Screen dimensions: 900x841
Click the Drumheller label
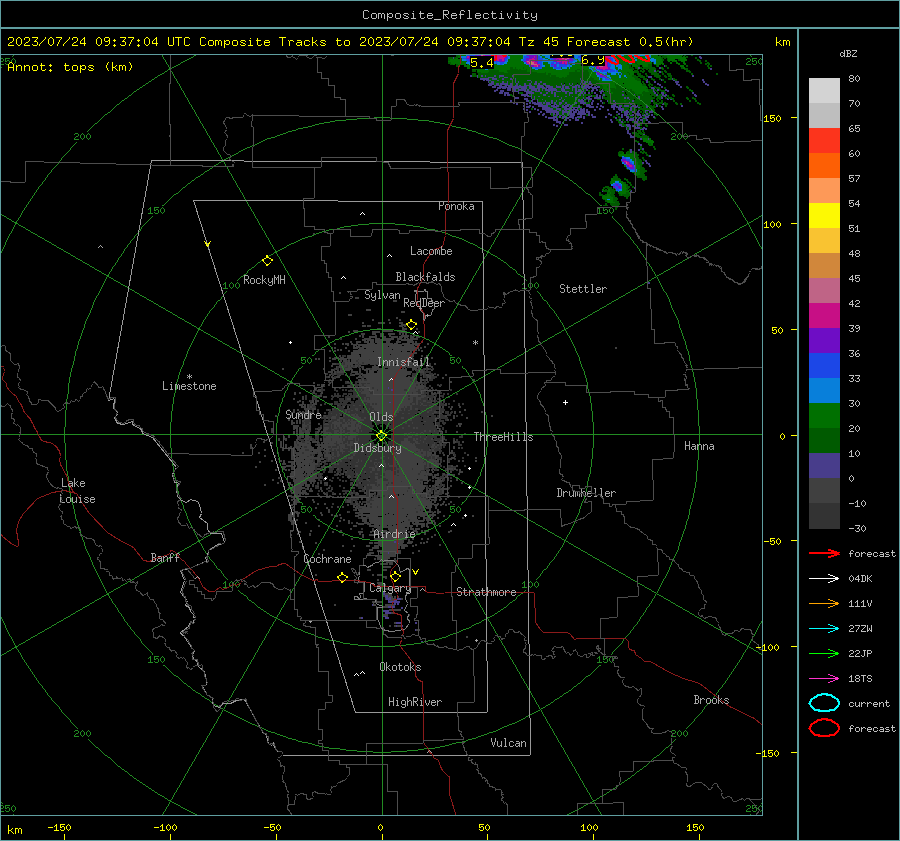tap(586, 493)
